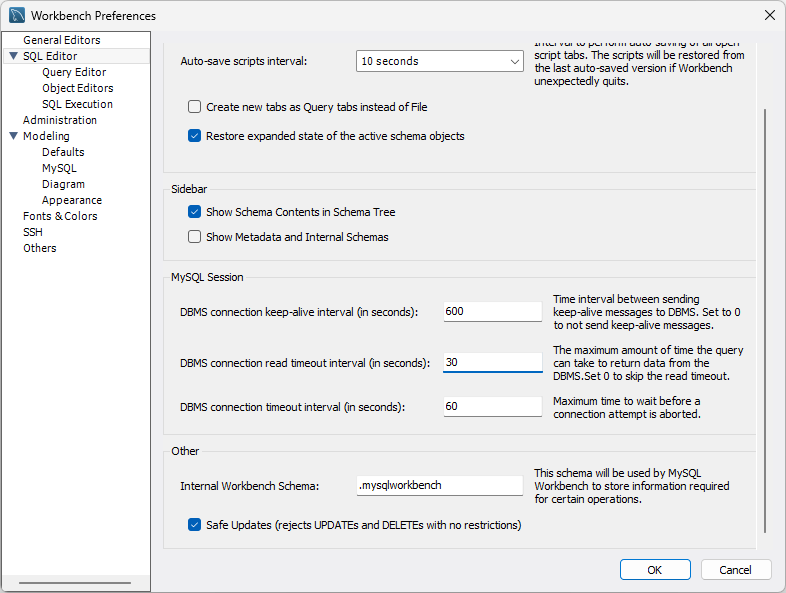Enable Show Metadata and Internal Schemas

[195, 237]
